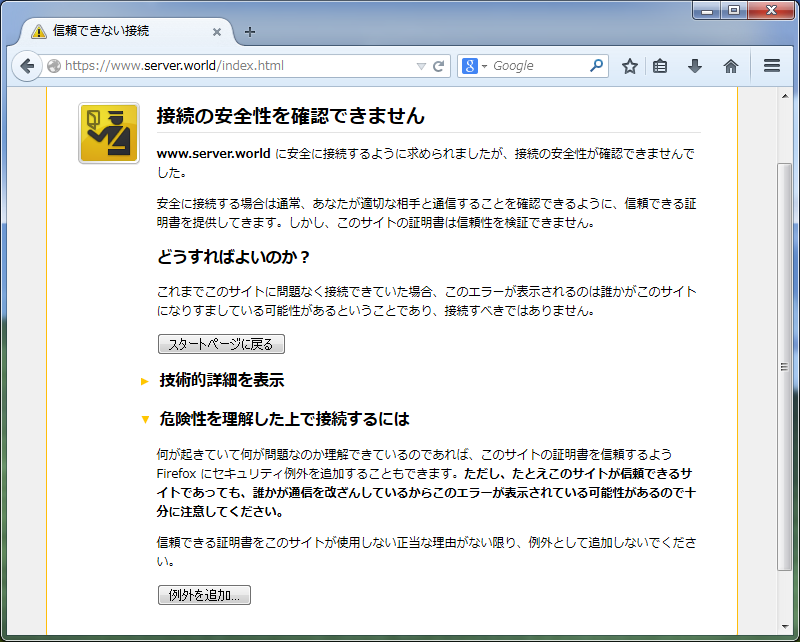
Task: Reload the page with the refresh icon
Action: tap(438, 66)
